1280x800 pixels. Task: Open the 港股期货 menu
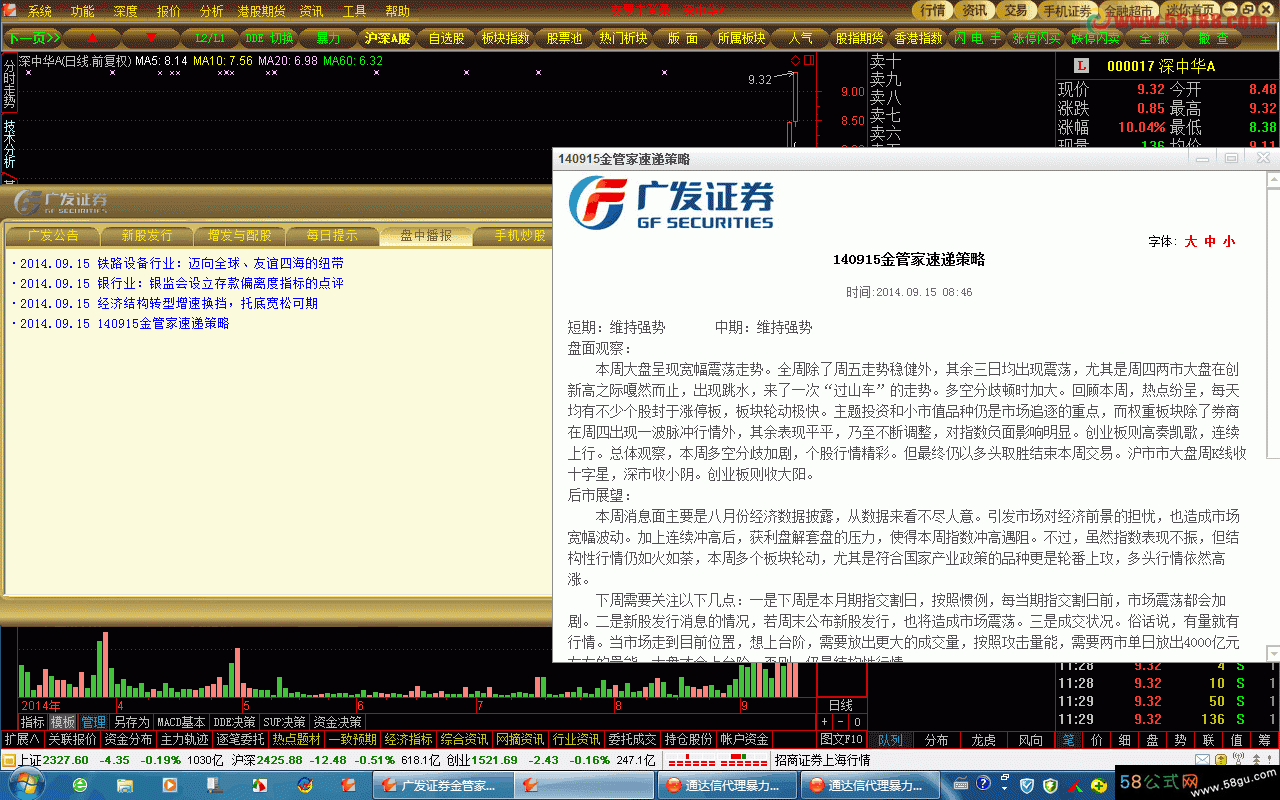pyautogui.click(x=261, y=11)
